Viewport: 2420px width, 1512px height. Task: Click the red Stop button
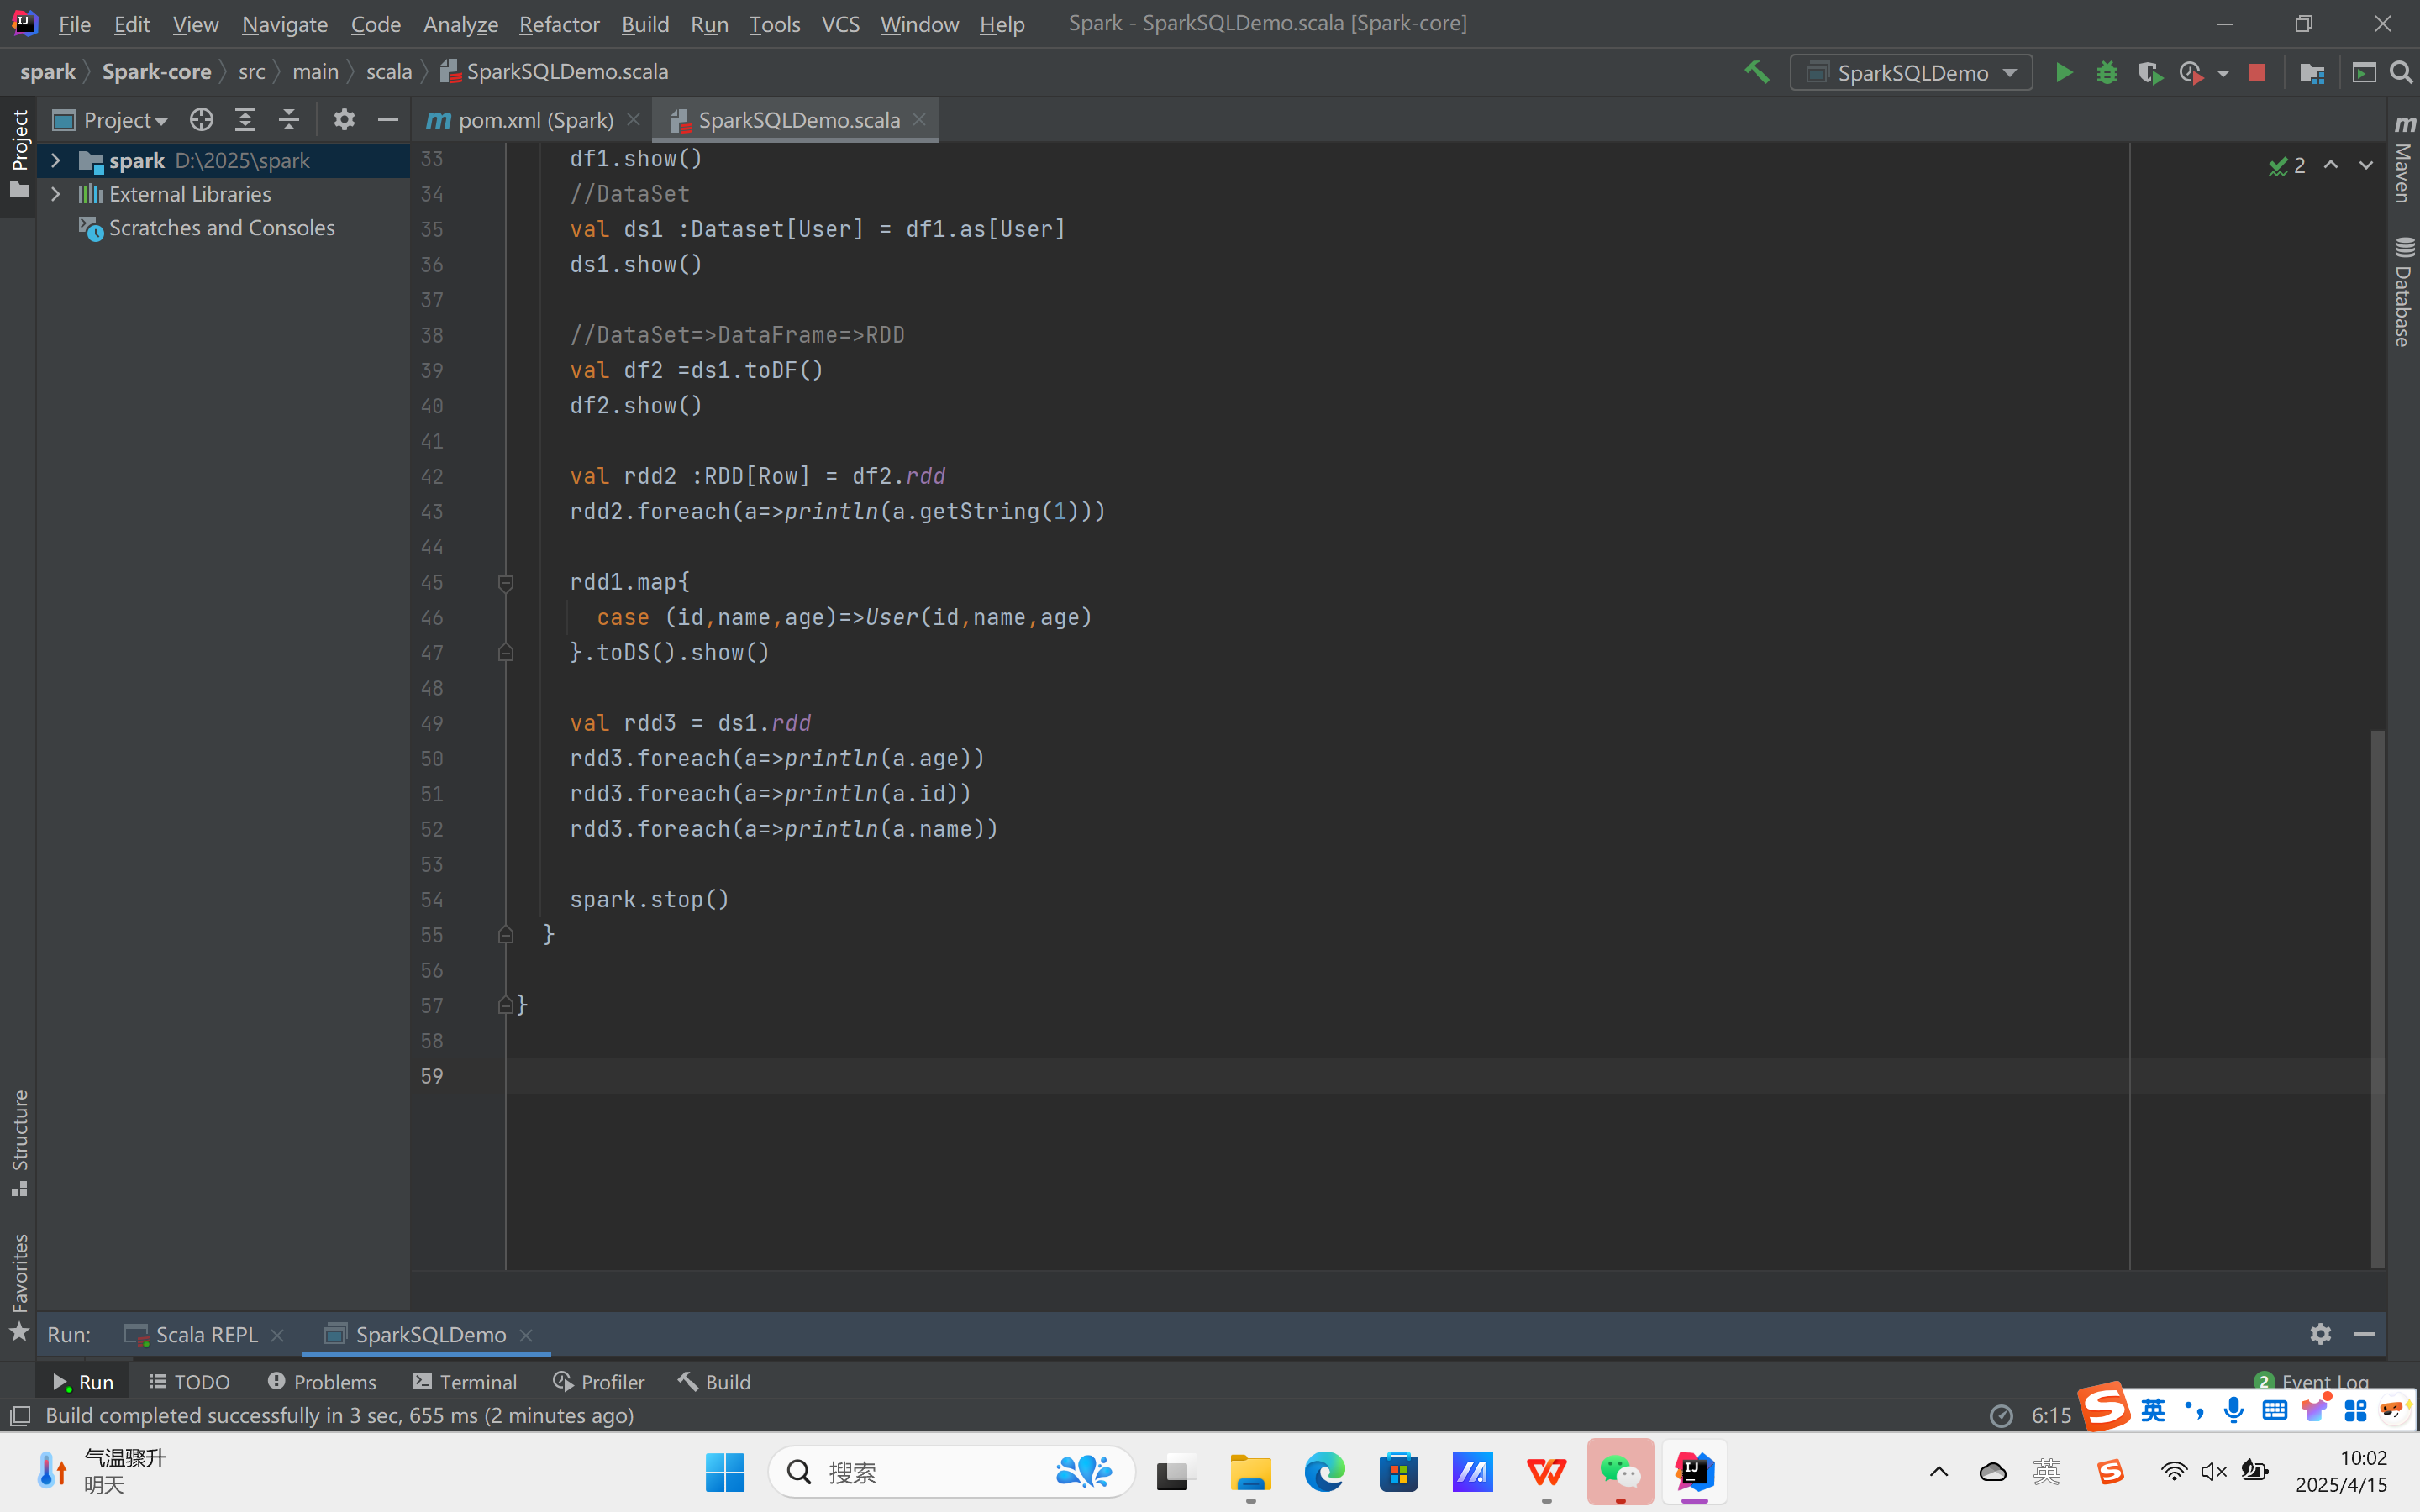tap(2257, 72)
